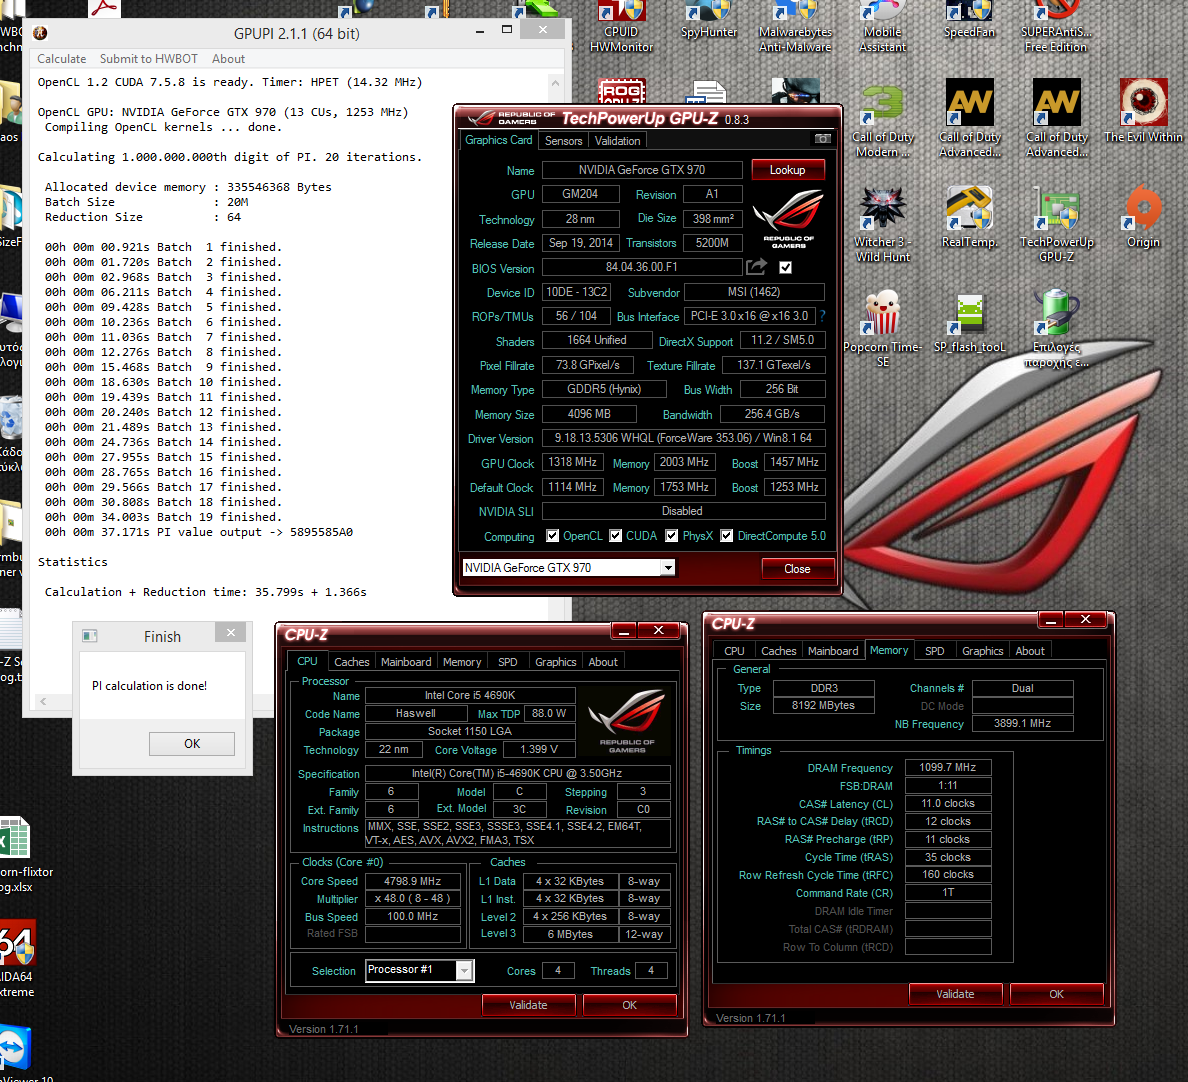This screenshot has width=1188, height=1082.
Task: Click OK in right CPU-Z memory window
Action: (1057, 993)
